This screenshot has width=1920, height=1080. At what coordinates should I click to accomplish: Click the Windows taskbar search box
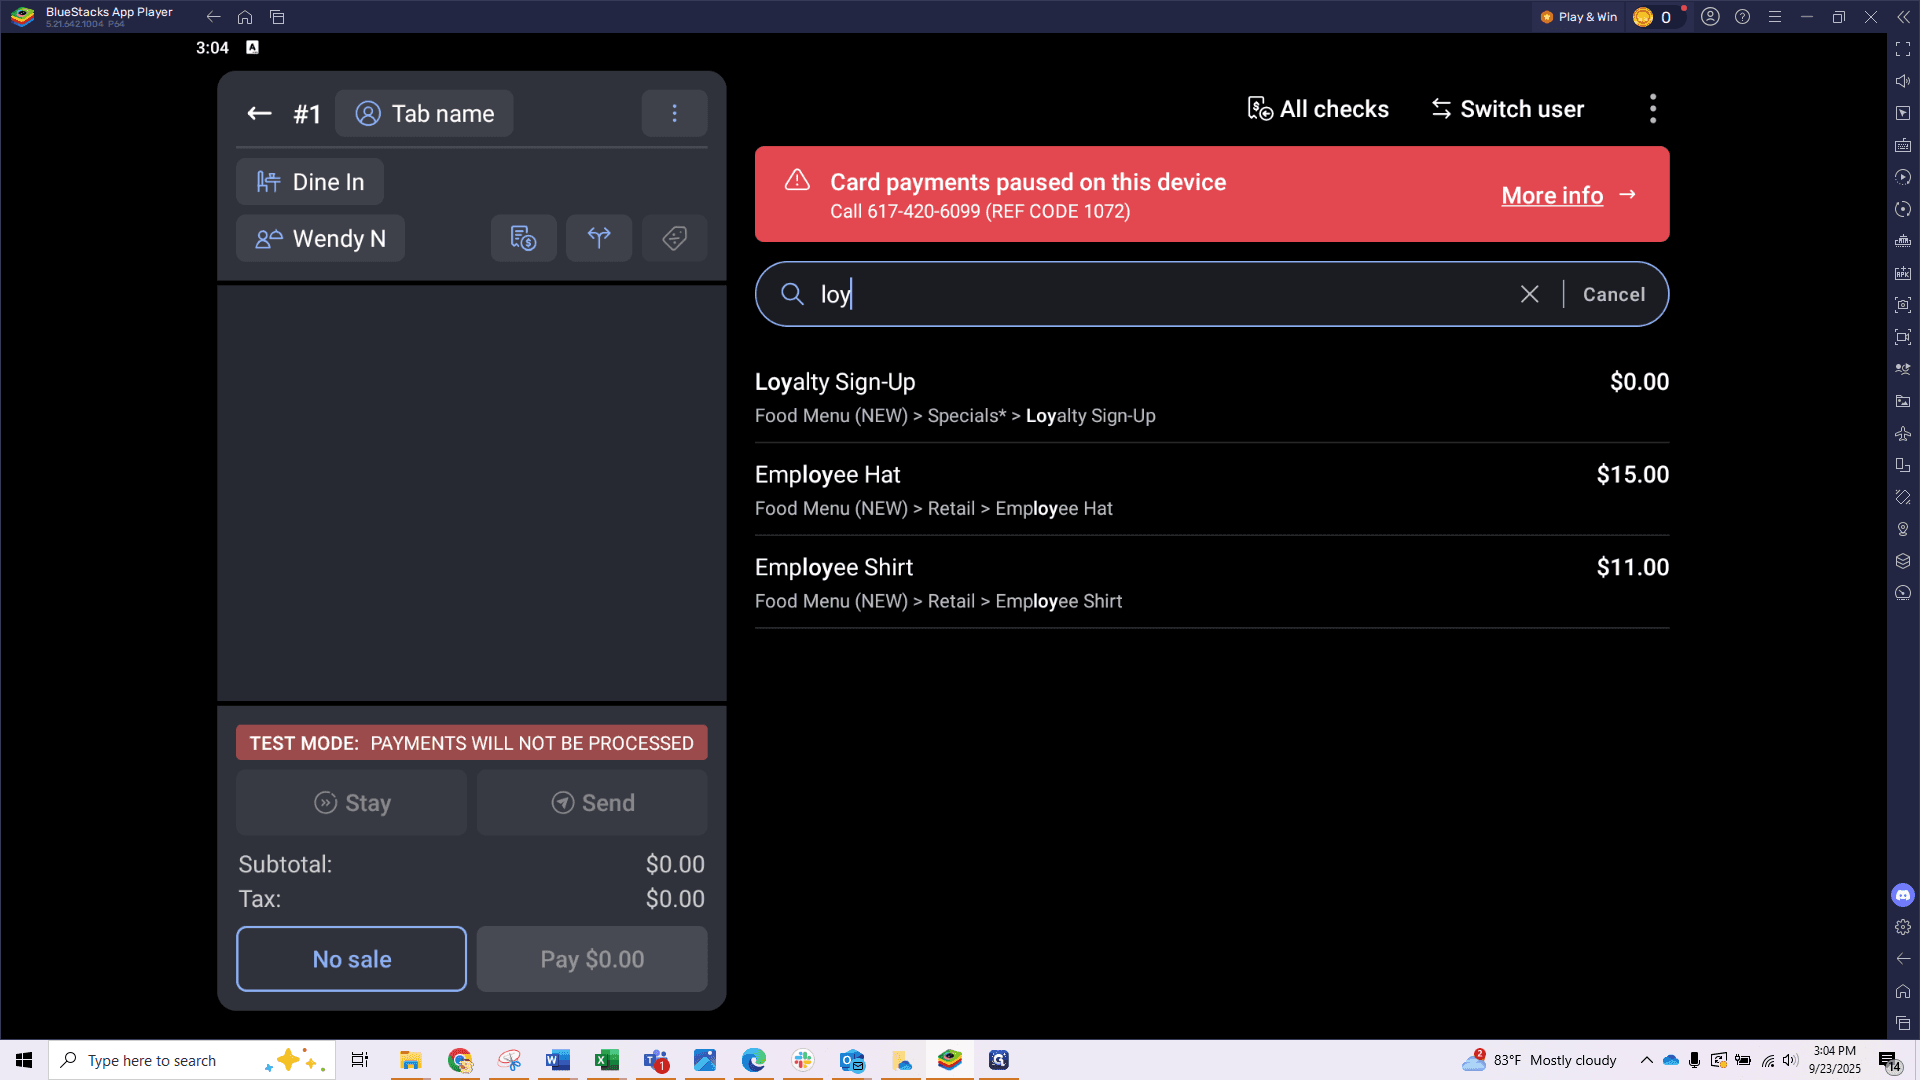pos(192,1060)
